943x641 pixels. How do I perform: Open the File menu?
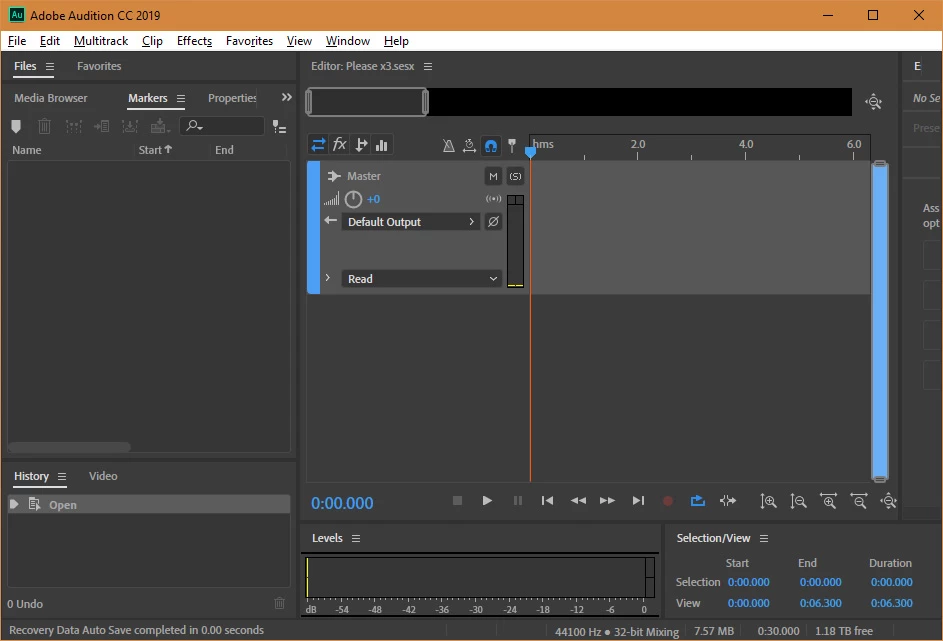click(17, 41)
